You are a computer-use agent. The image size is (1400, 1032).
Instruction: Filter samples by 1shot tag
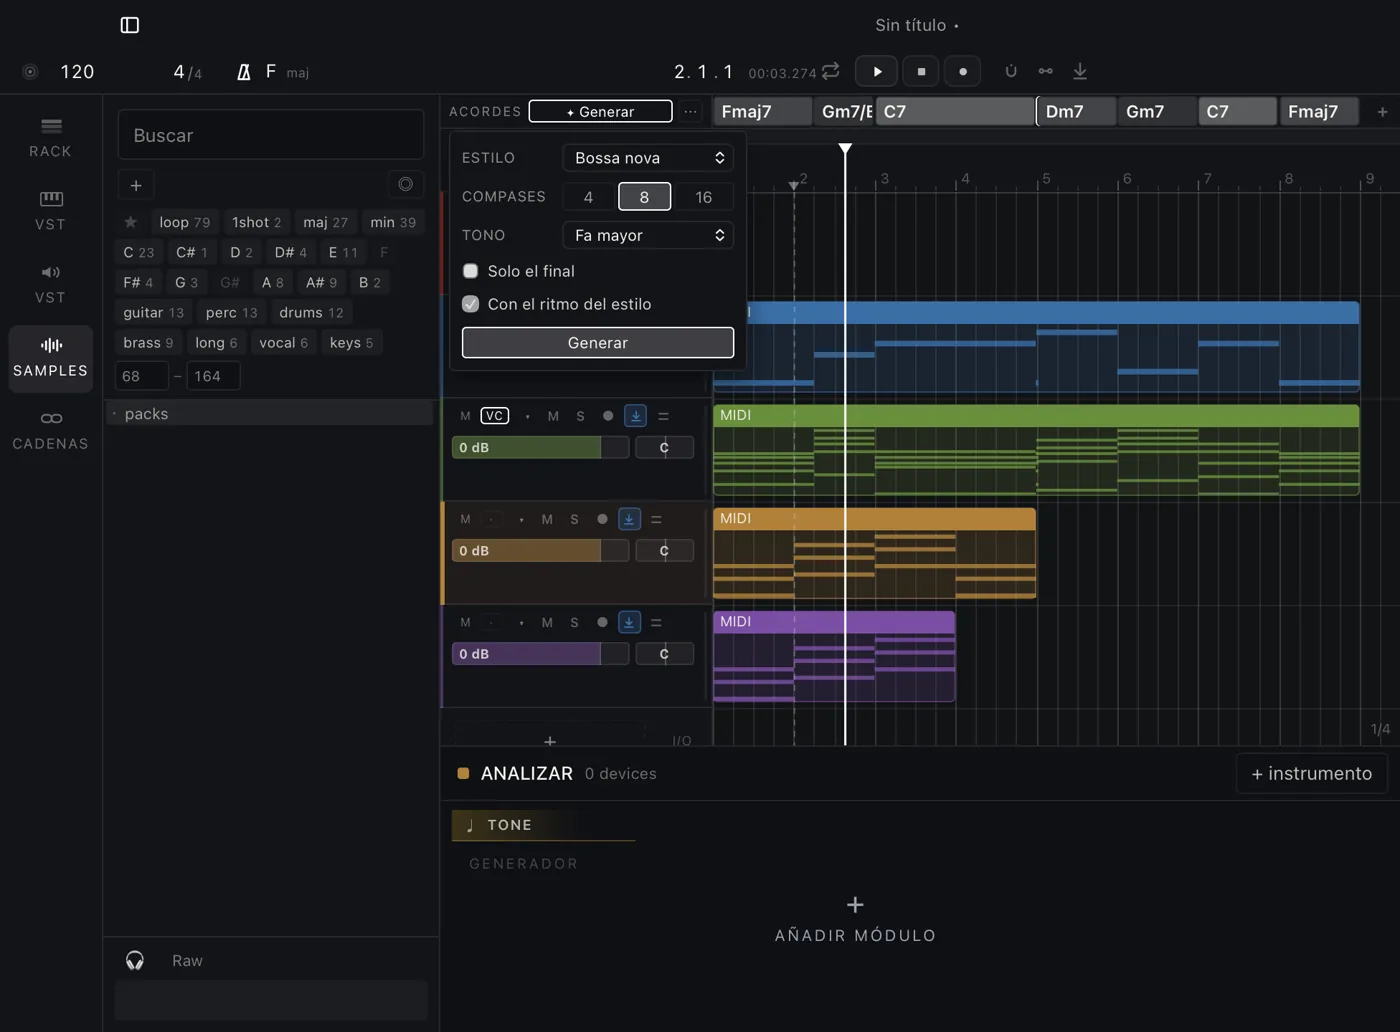(x=256, y=222)
